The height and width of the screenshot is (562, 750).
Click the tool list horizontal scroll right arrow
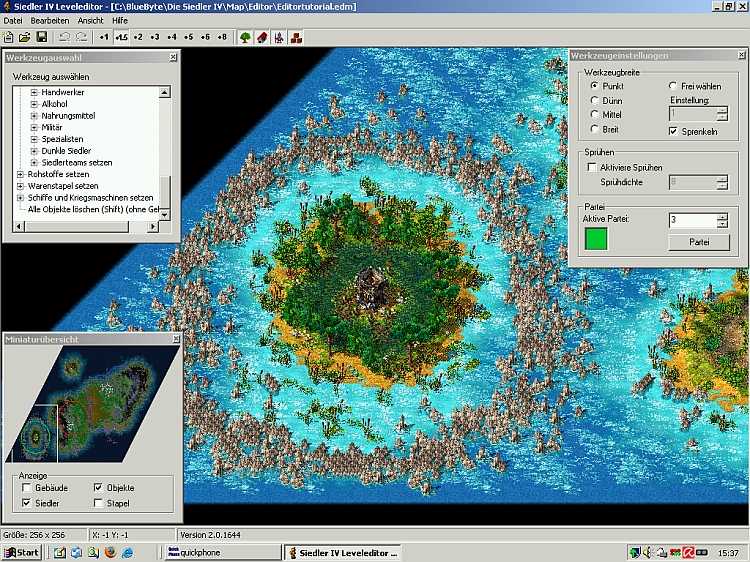153,226
